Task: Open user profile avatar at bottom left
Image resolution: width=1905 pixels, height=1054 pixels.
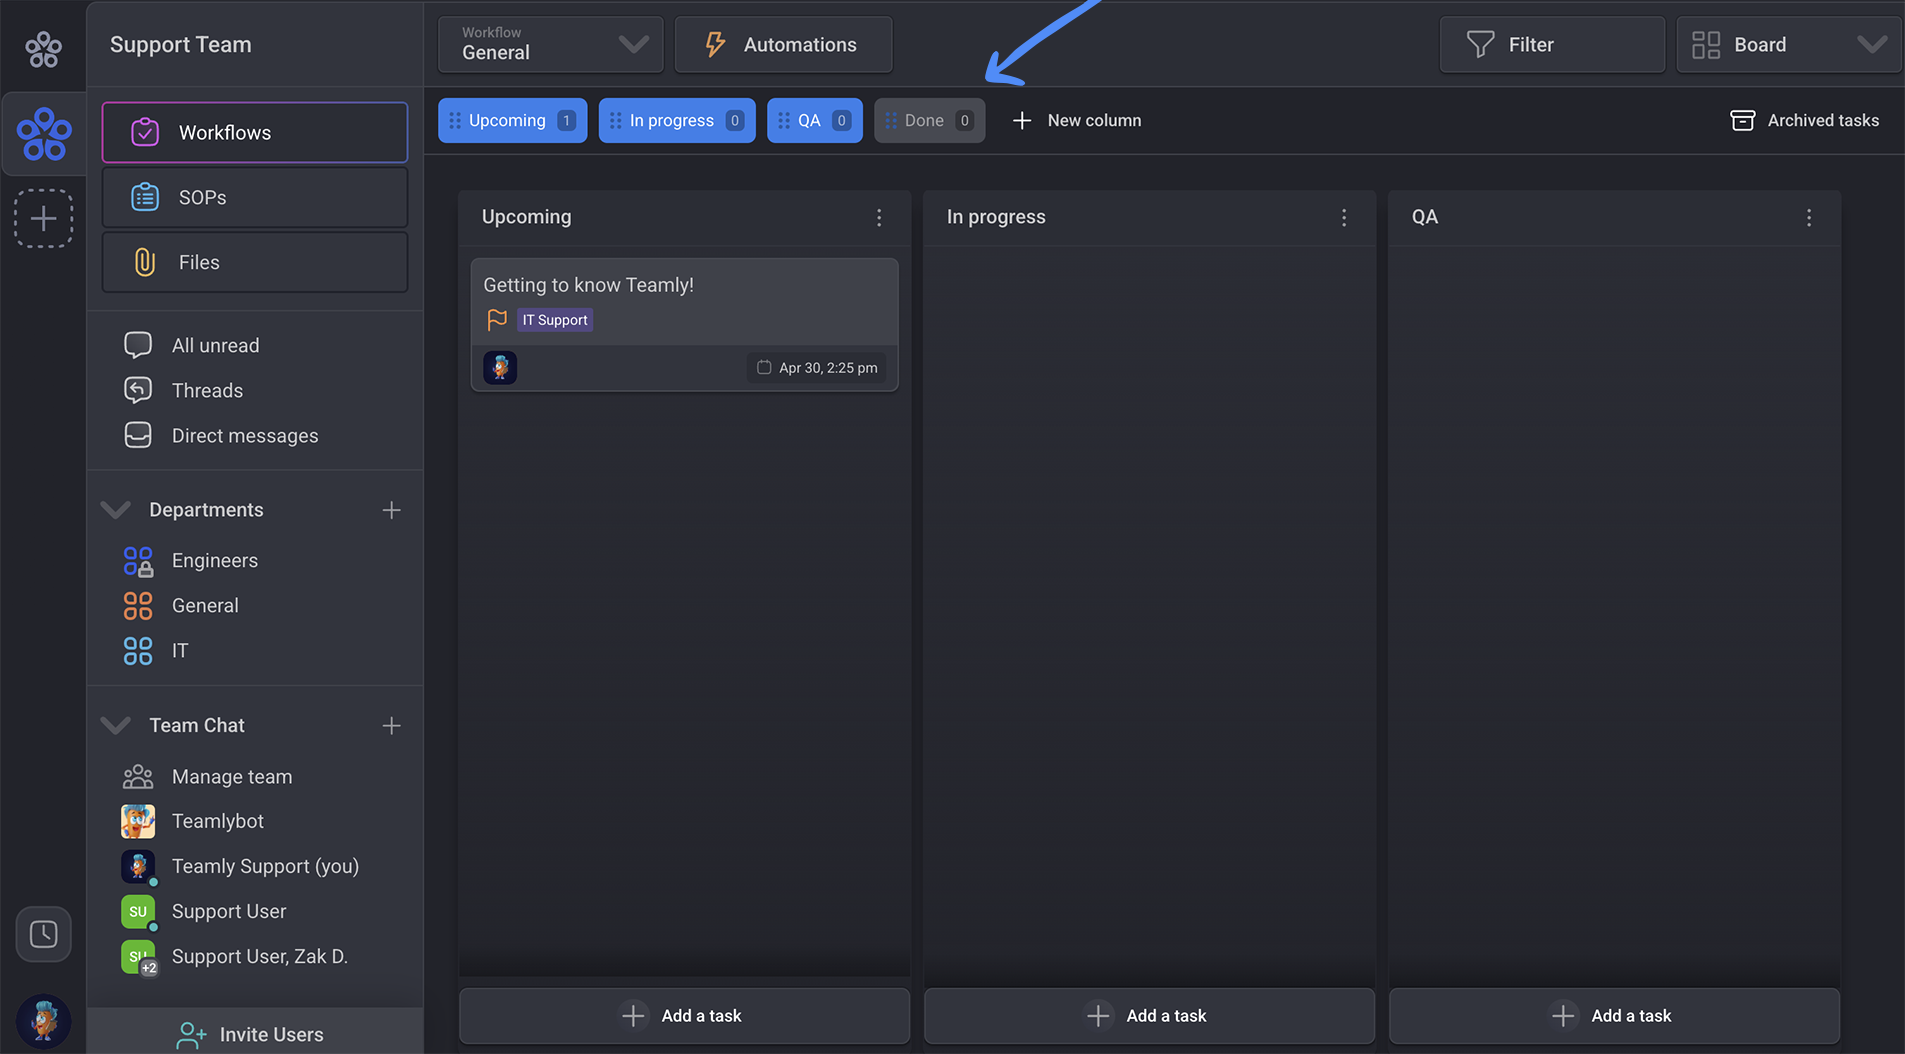Action: [43, 1021]
